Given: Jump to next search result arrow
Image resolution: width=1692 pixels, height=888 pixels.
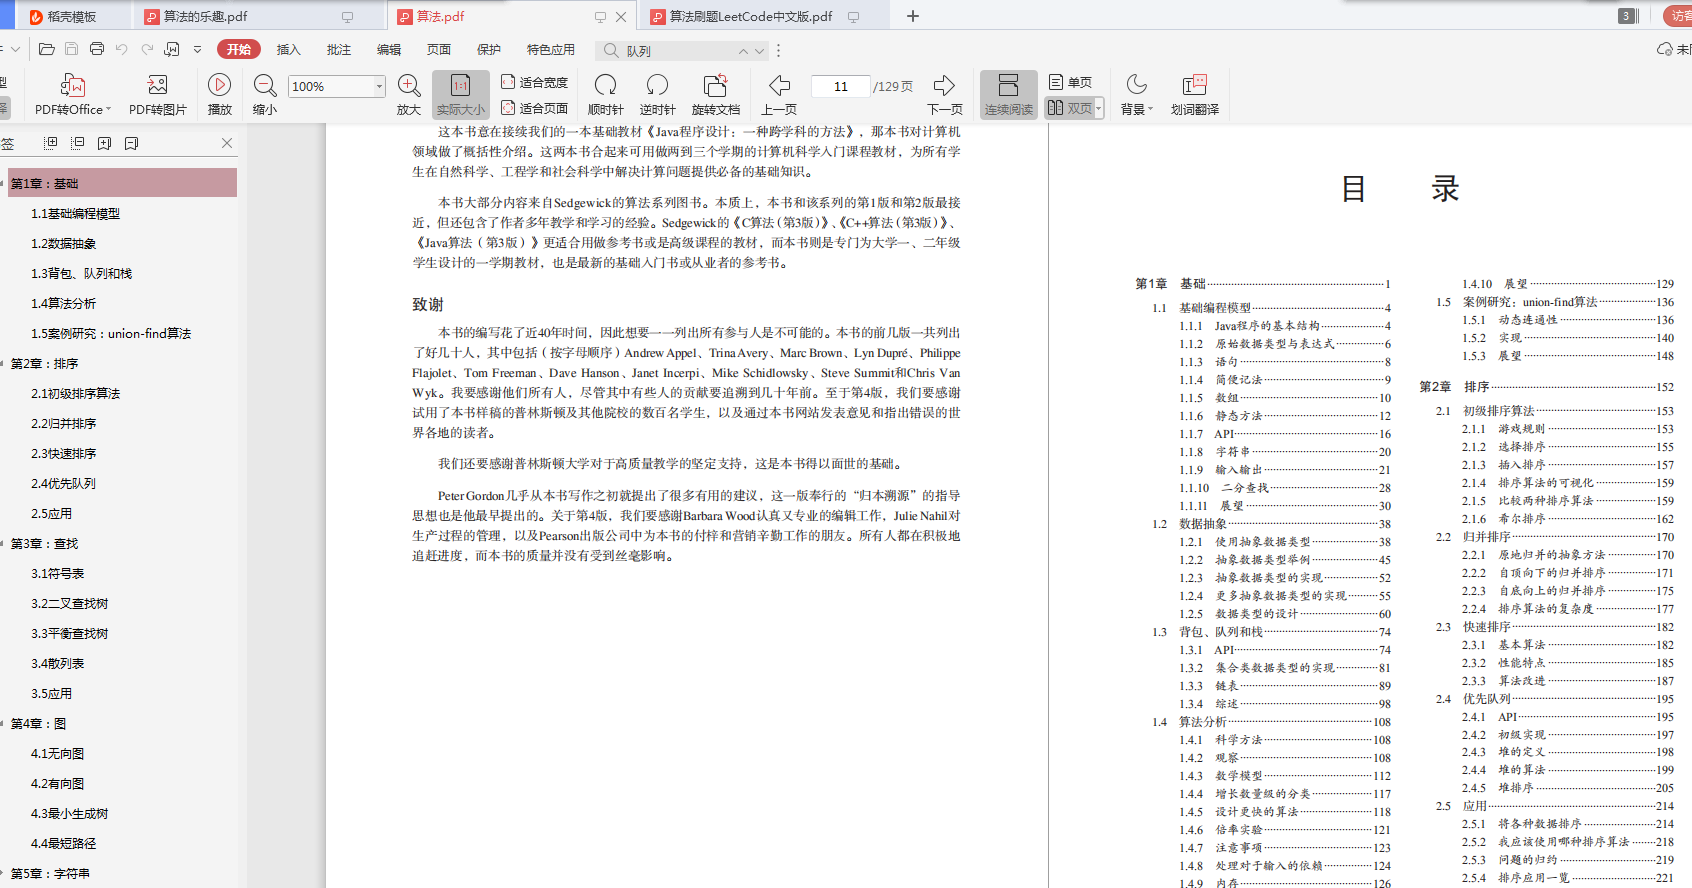Looking at the screenshot, I should coord(760,51).
